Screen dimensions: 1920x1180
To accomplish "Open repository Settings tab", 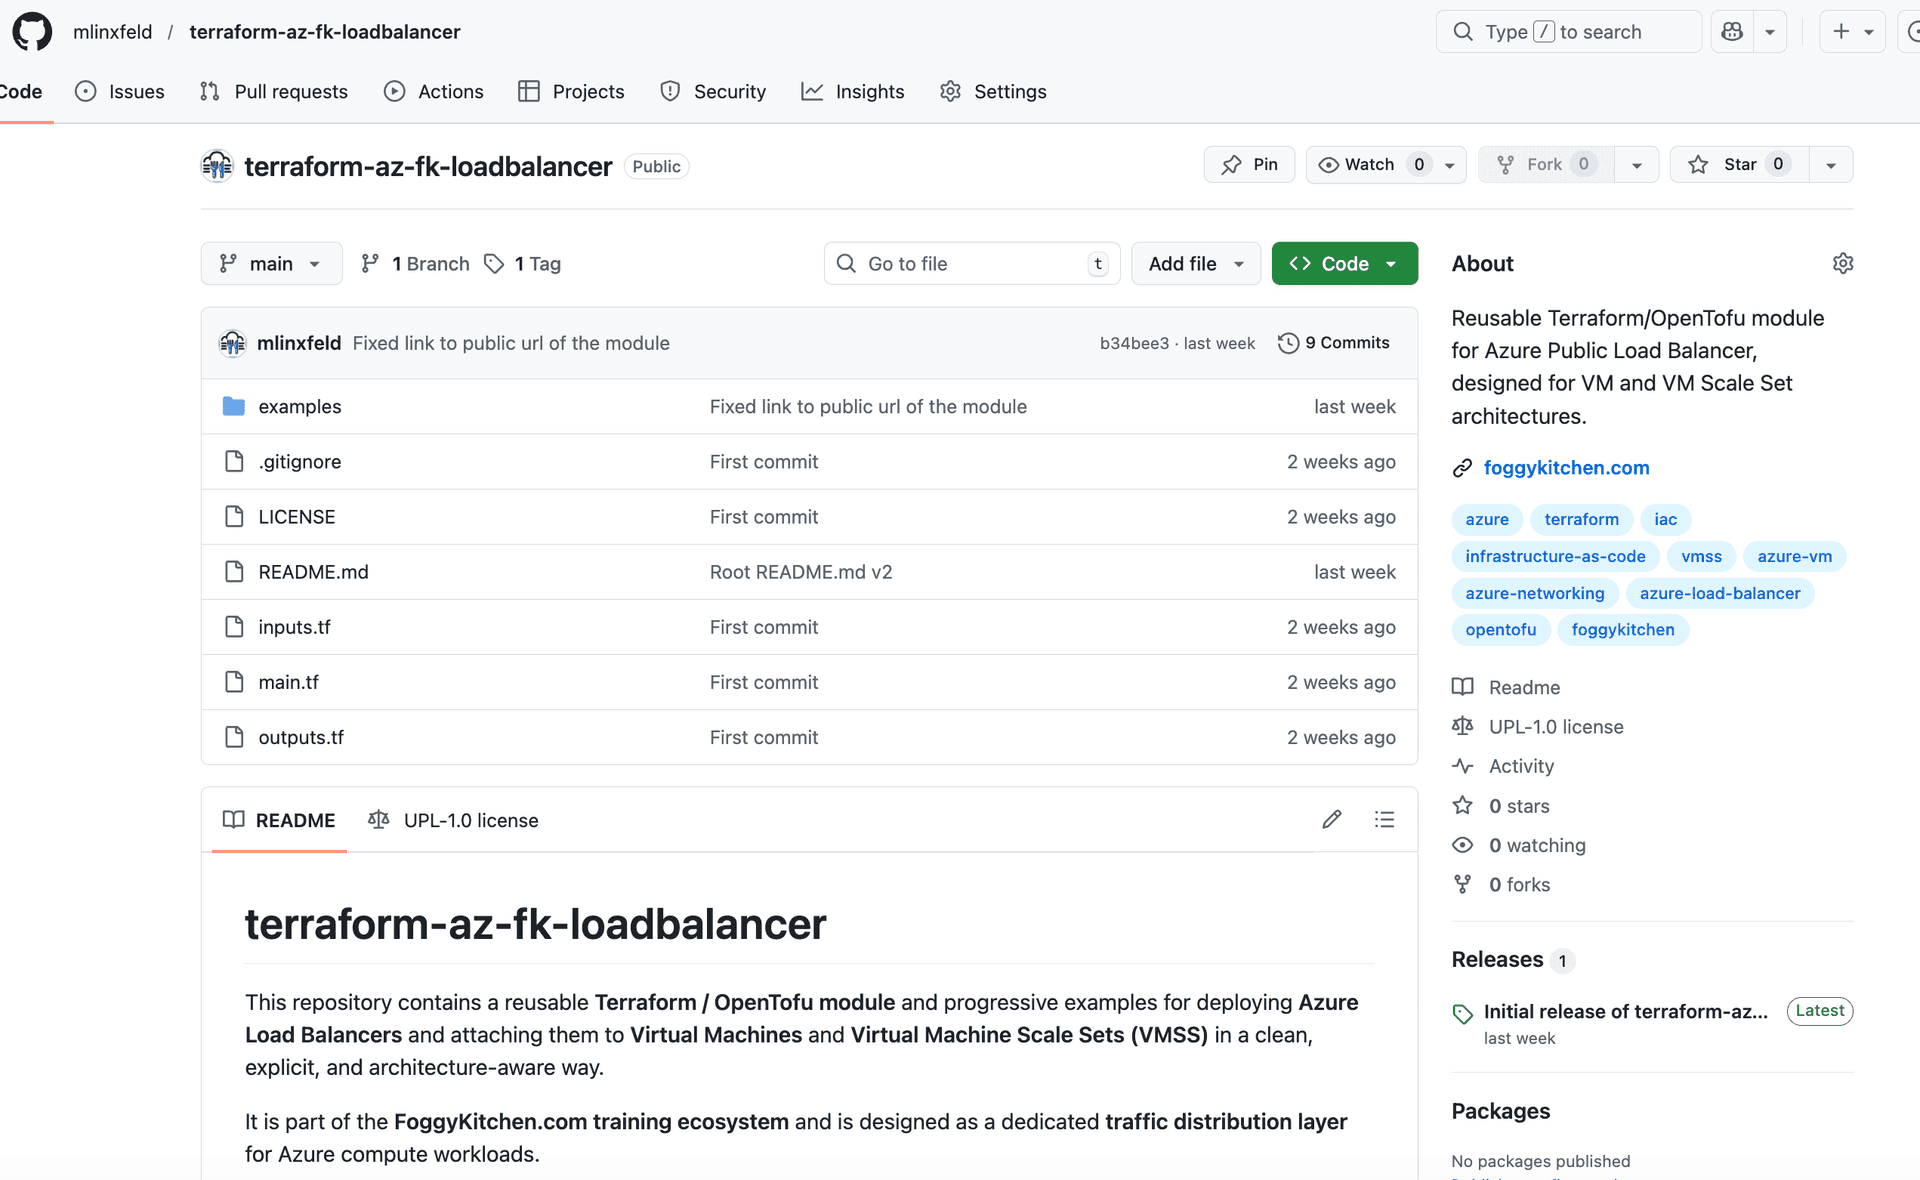I will (x=993, y=92).
